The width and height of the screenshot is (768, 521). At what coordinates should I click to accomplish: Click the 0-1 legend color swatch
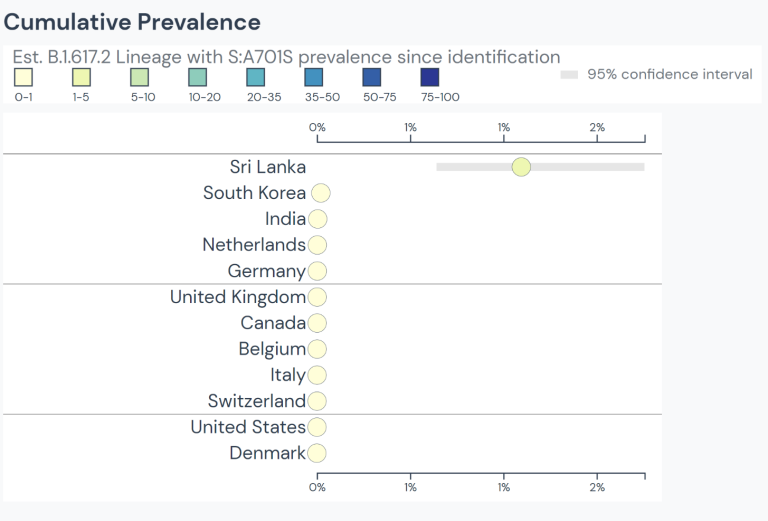pyautogui.click(x=23, y=77)
